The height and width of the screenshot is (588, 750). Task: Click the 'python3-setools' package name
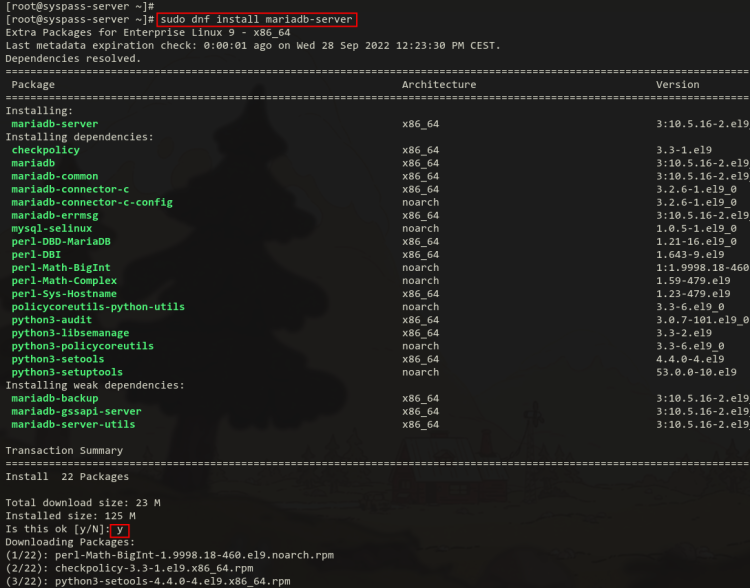58,359
